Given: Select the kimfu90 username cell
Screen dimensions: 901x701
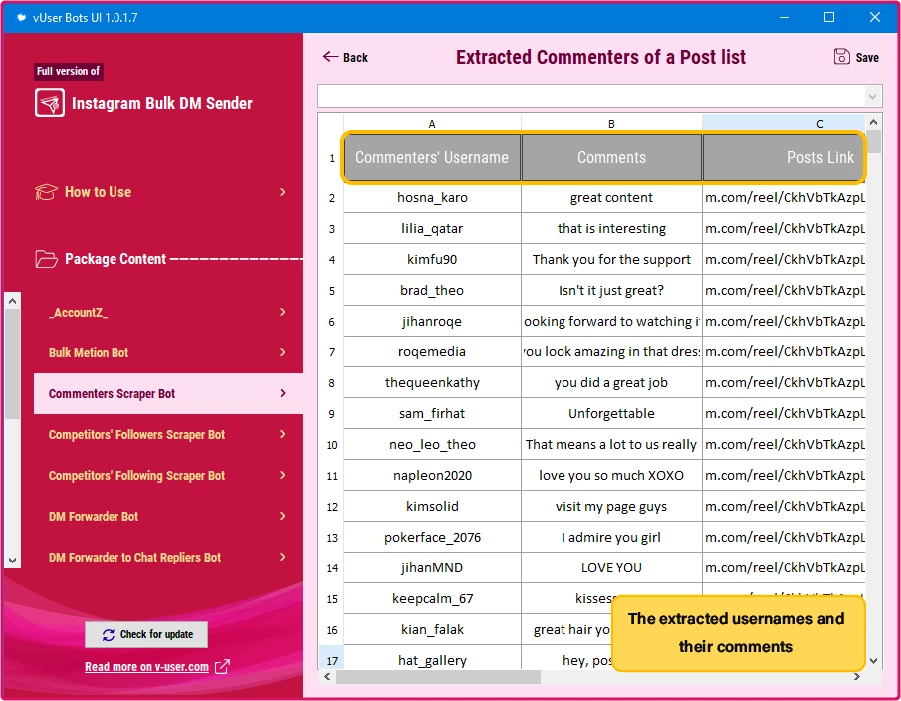Looking at the screenshot, I should point(432,260).
